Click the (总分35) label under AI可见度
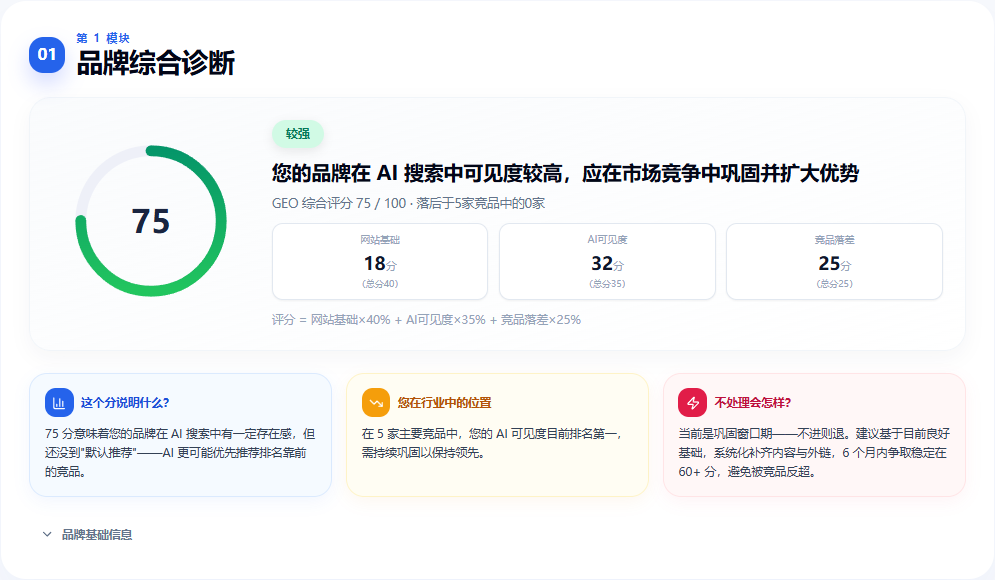Viewport: 995px width, 580px height. click(607, 284)
